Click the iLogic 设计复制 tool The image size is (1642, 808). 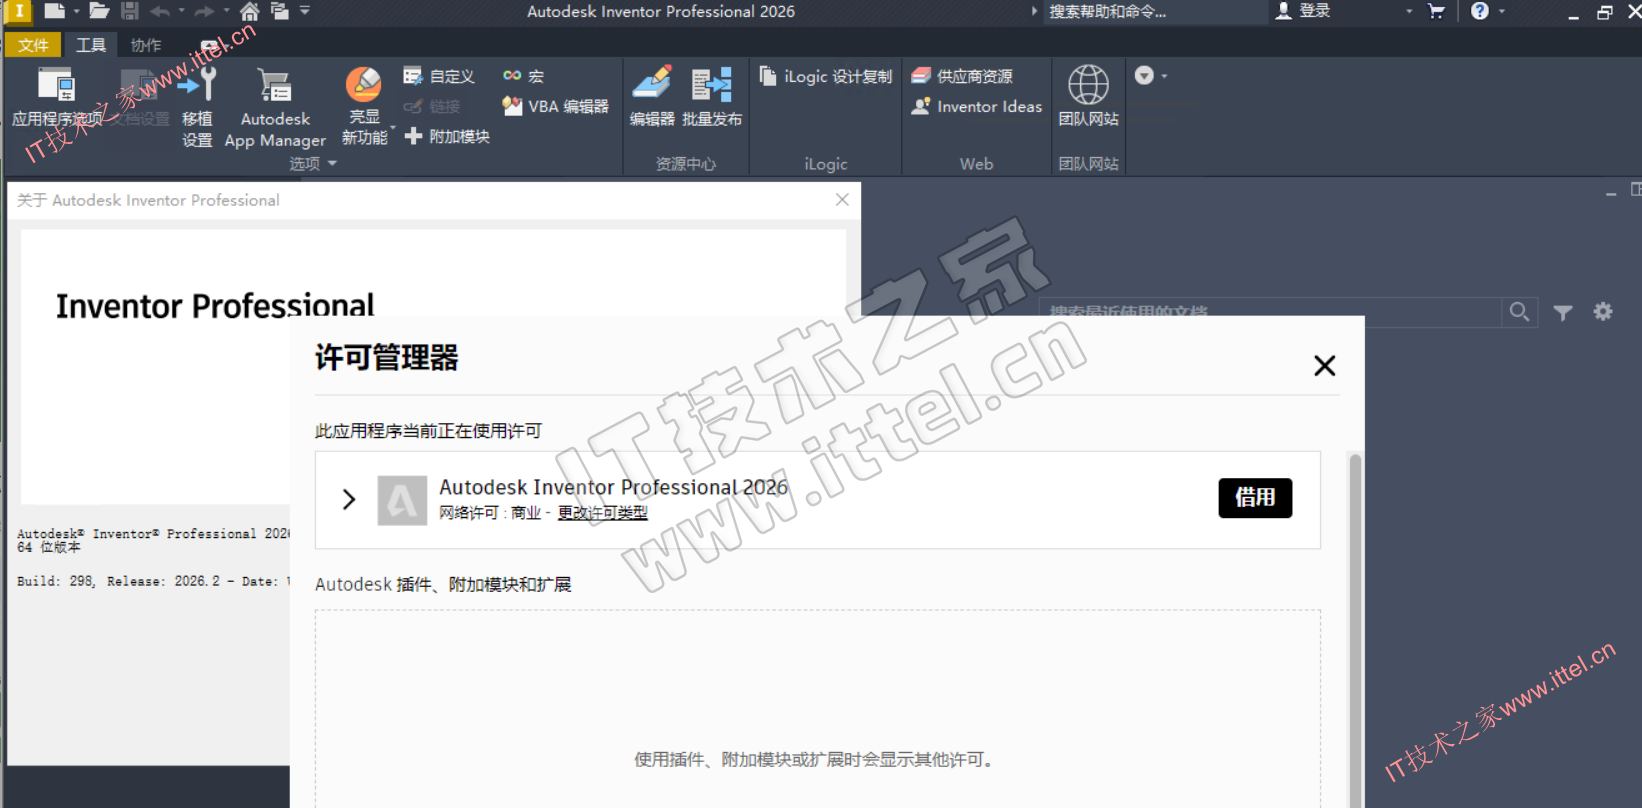(826, 77)
